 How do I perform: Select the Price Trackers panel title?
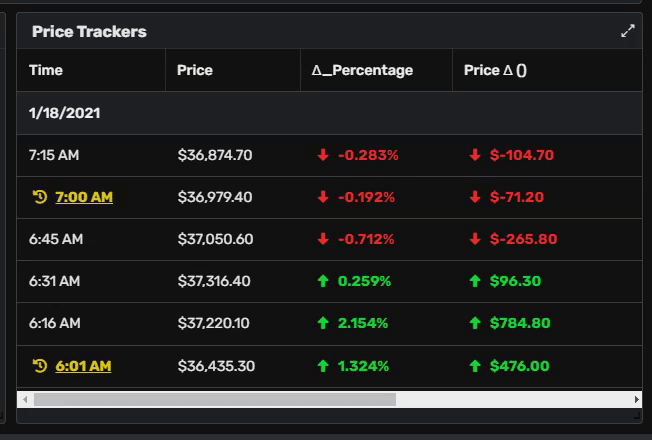89,32
